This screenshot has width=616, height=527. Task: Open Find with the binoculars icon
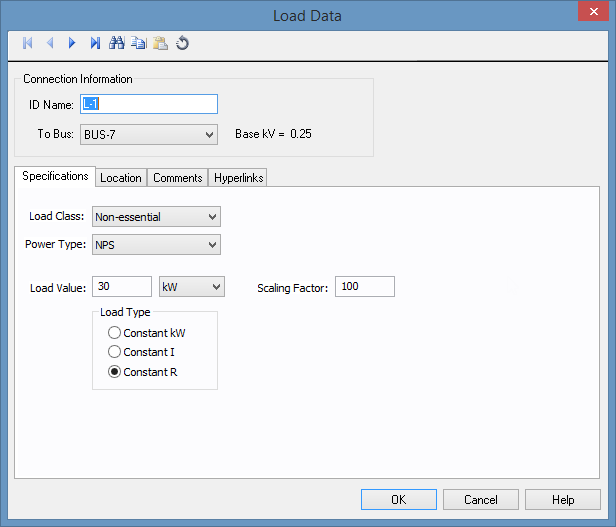(x=117, y=43)
